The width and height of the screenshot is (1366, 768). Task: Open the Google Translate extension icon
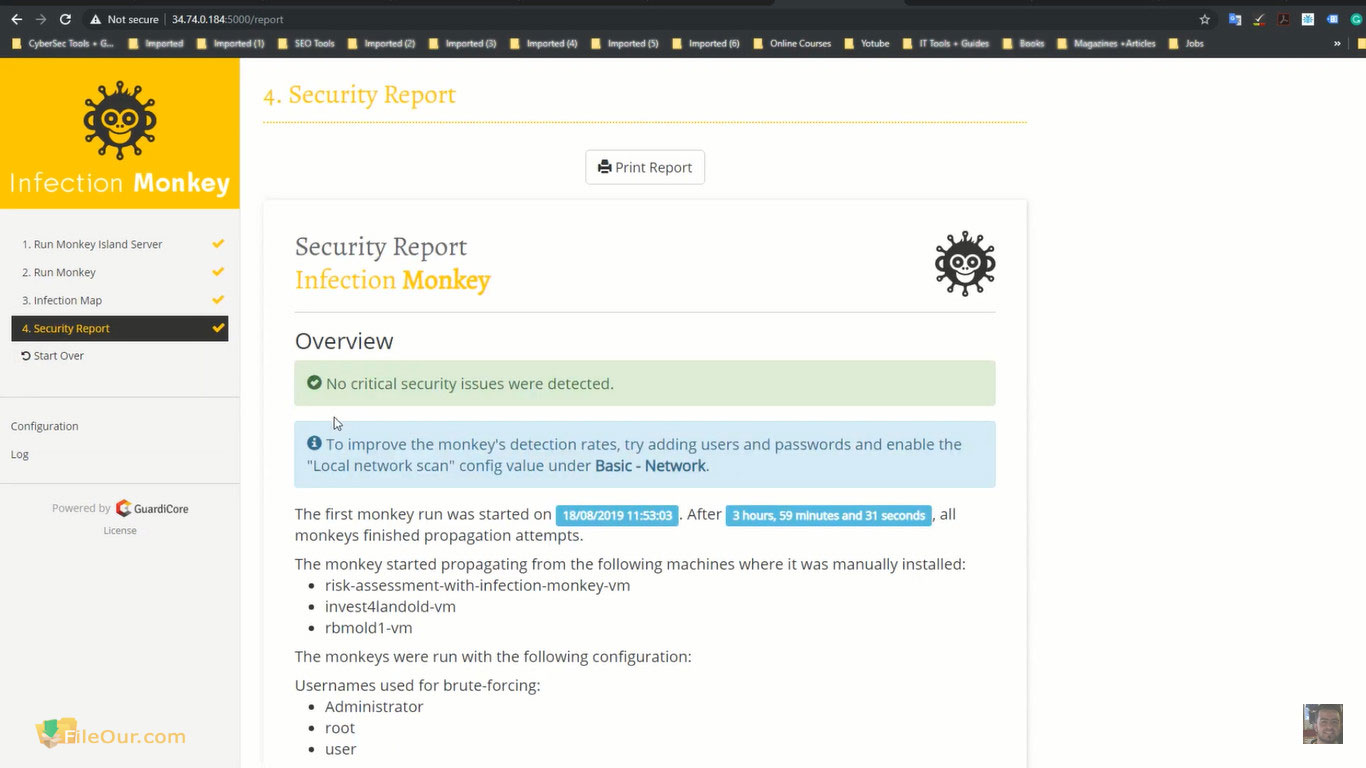pos(1235,19)
